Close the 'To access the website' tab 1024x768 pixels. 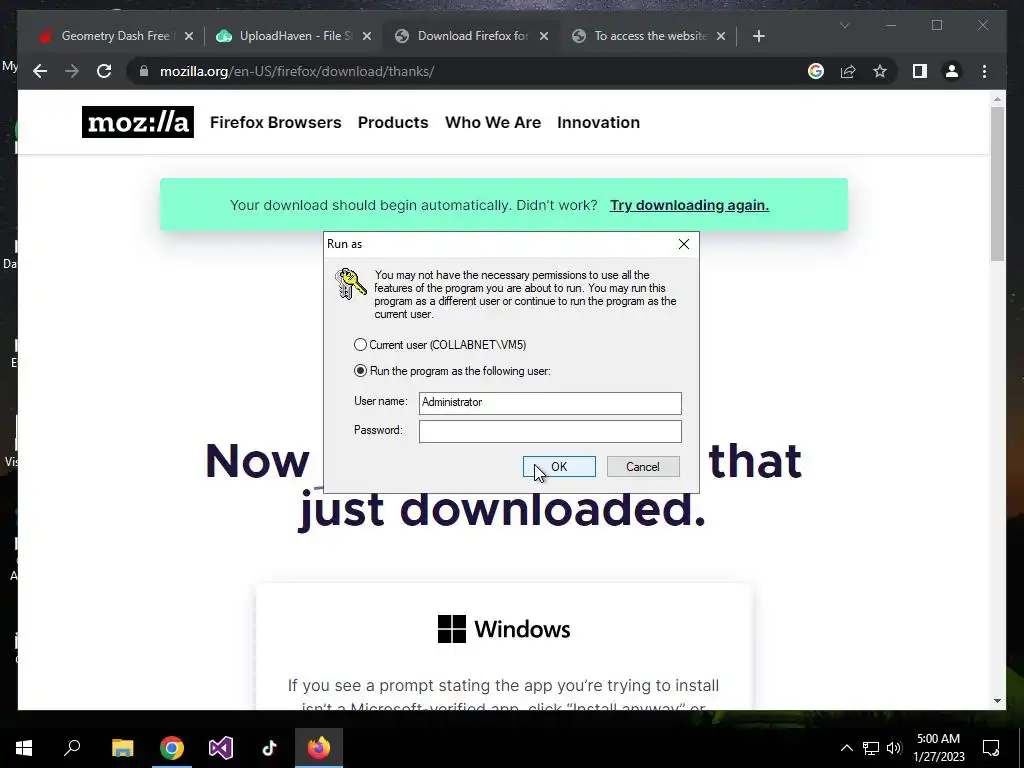[x=721, y=36]
